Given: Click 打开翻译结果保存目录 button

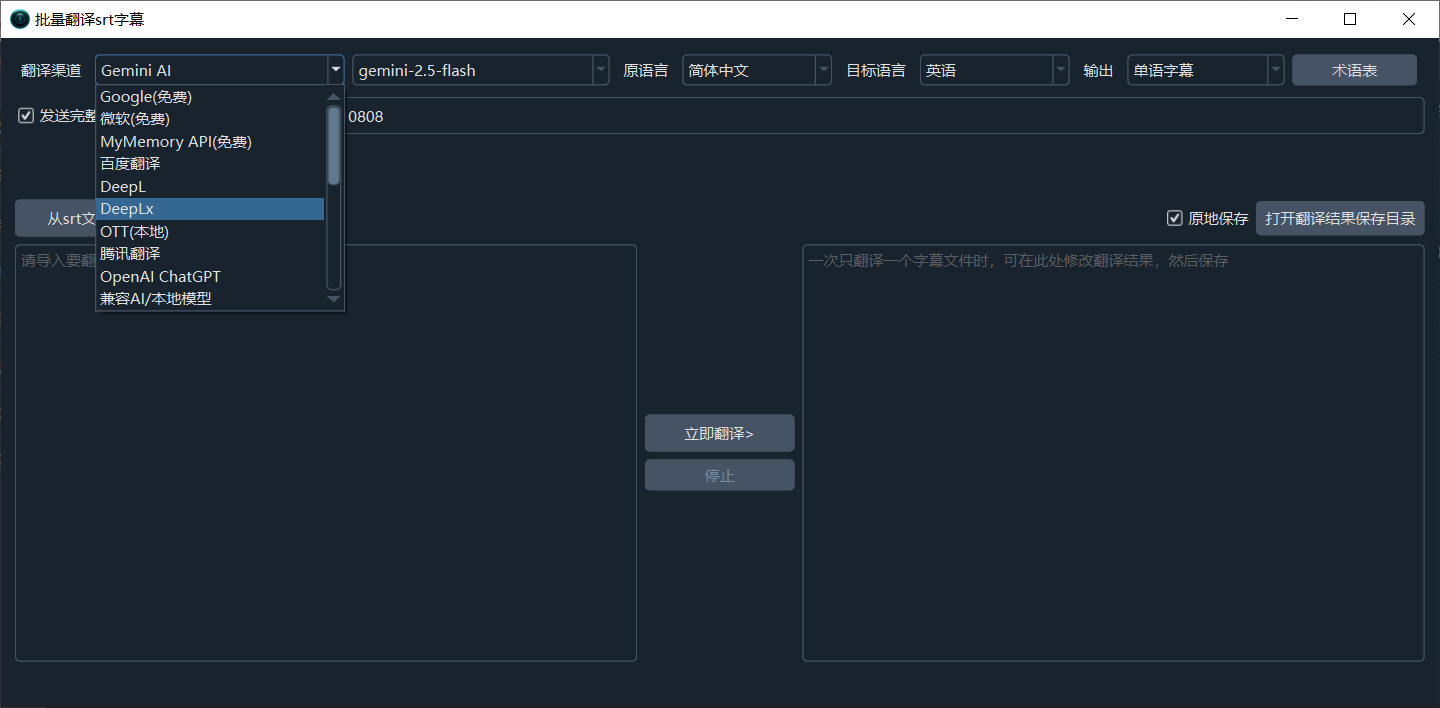Looking at the screenshot, I should tap(1340, 218).
